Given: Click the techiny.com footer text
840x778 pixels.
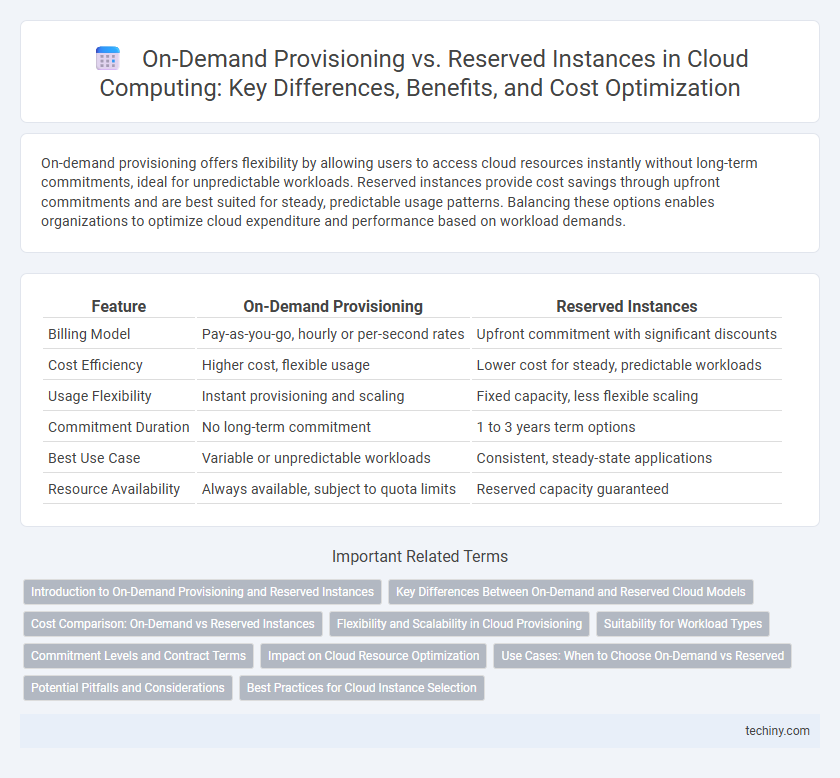Looking at the screenshot, I should coord(777,731).
